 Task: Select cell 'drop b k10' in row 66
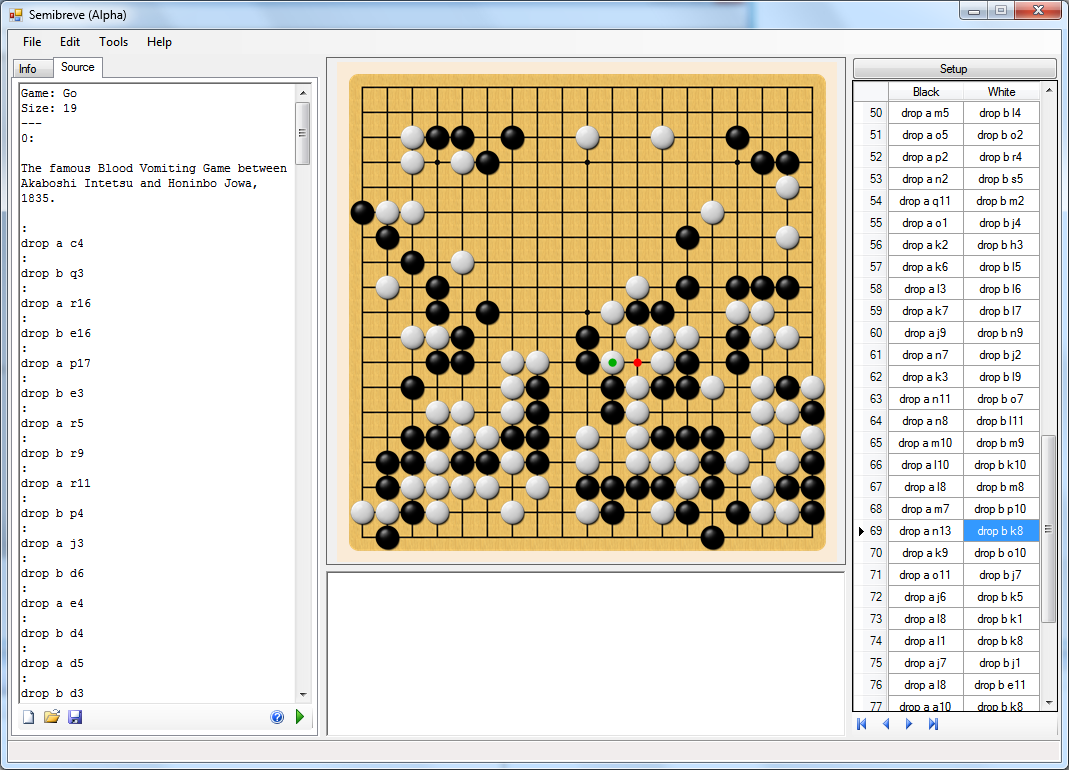pyautogui.click(x=1000, y=464)
